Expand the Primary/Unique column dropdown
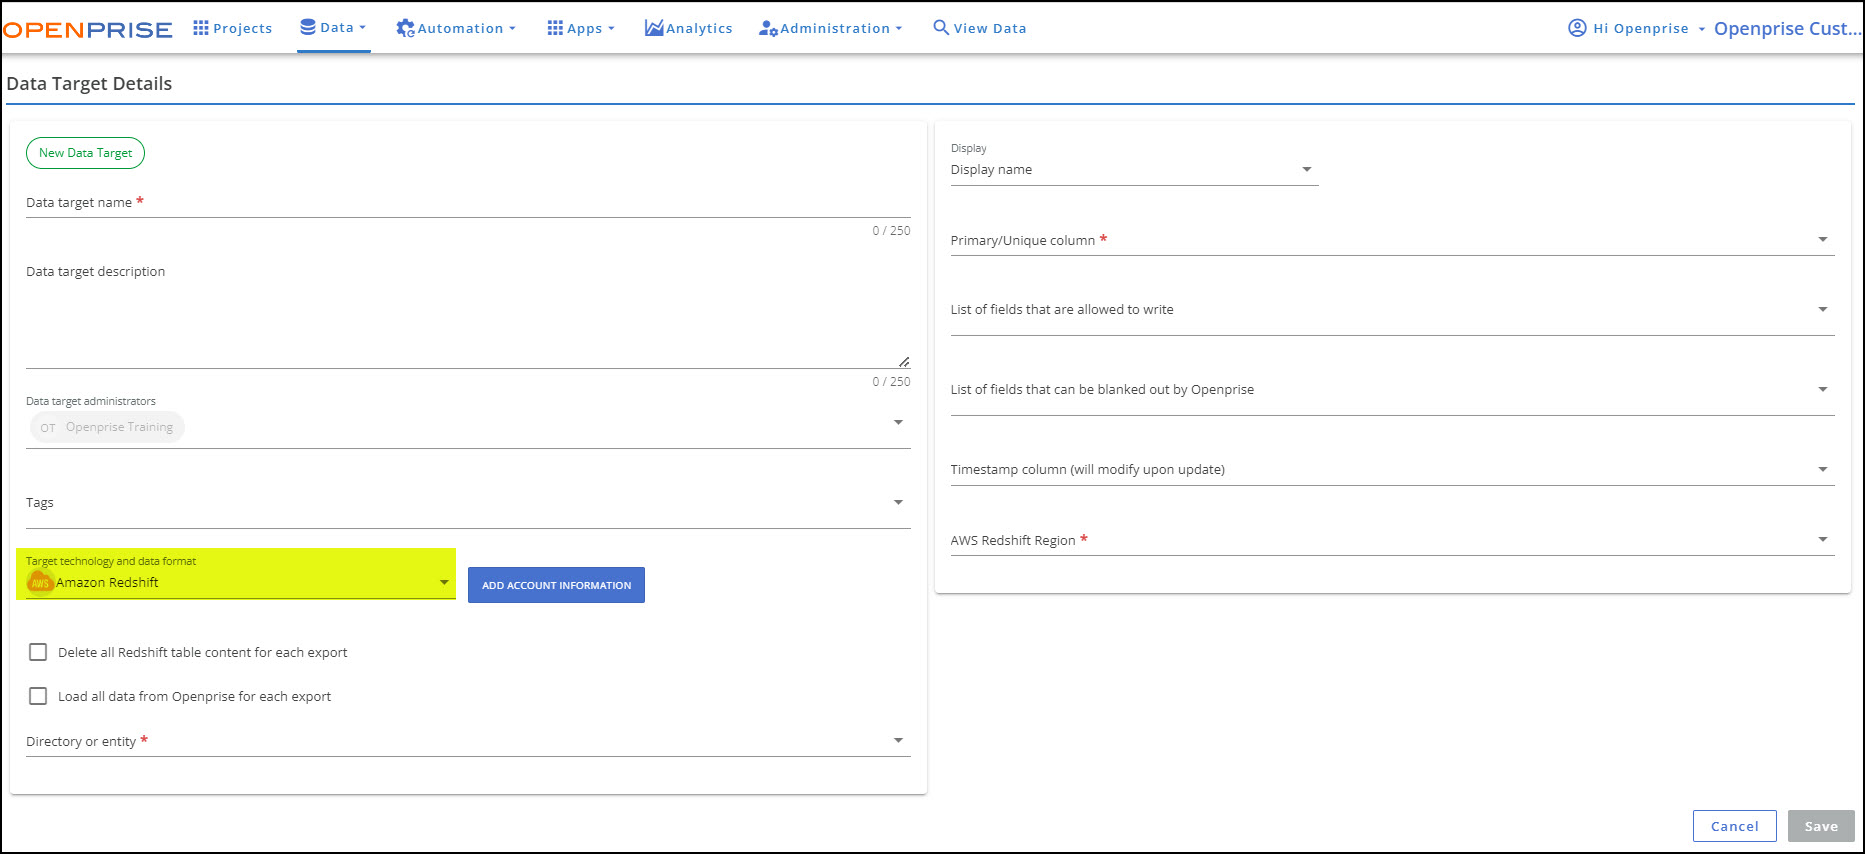 1822,239
